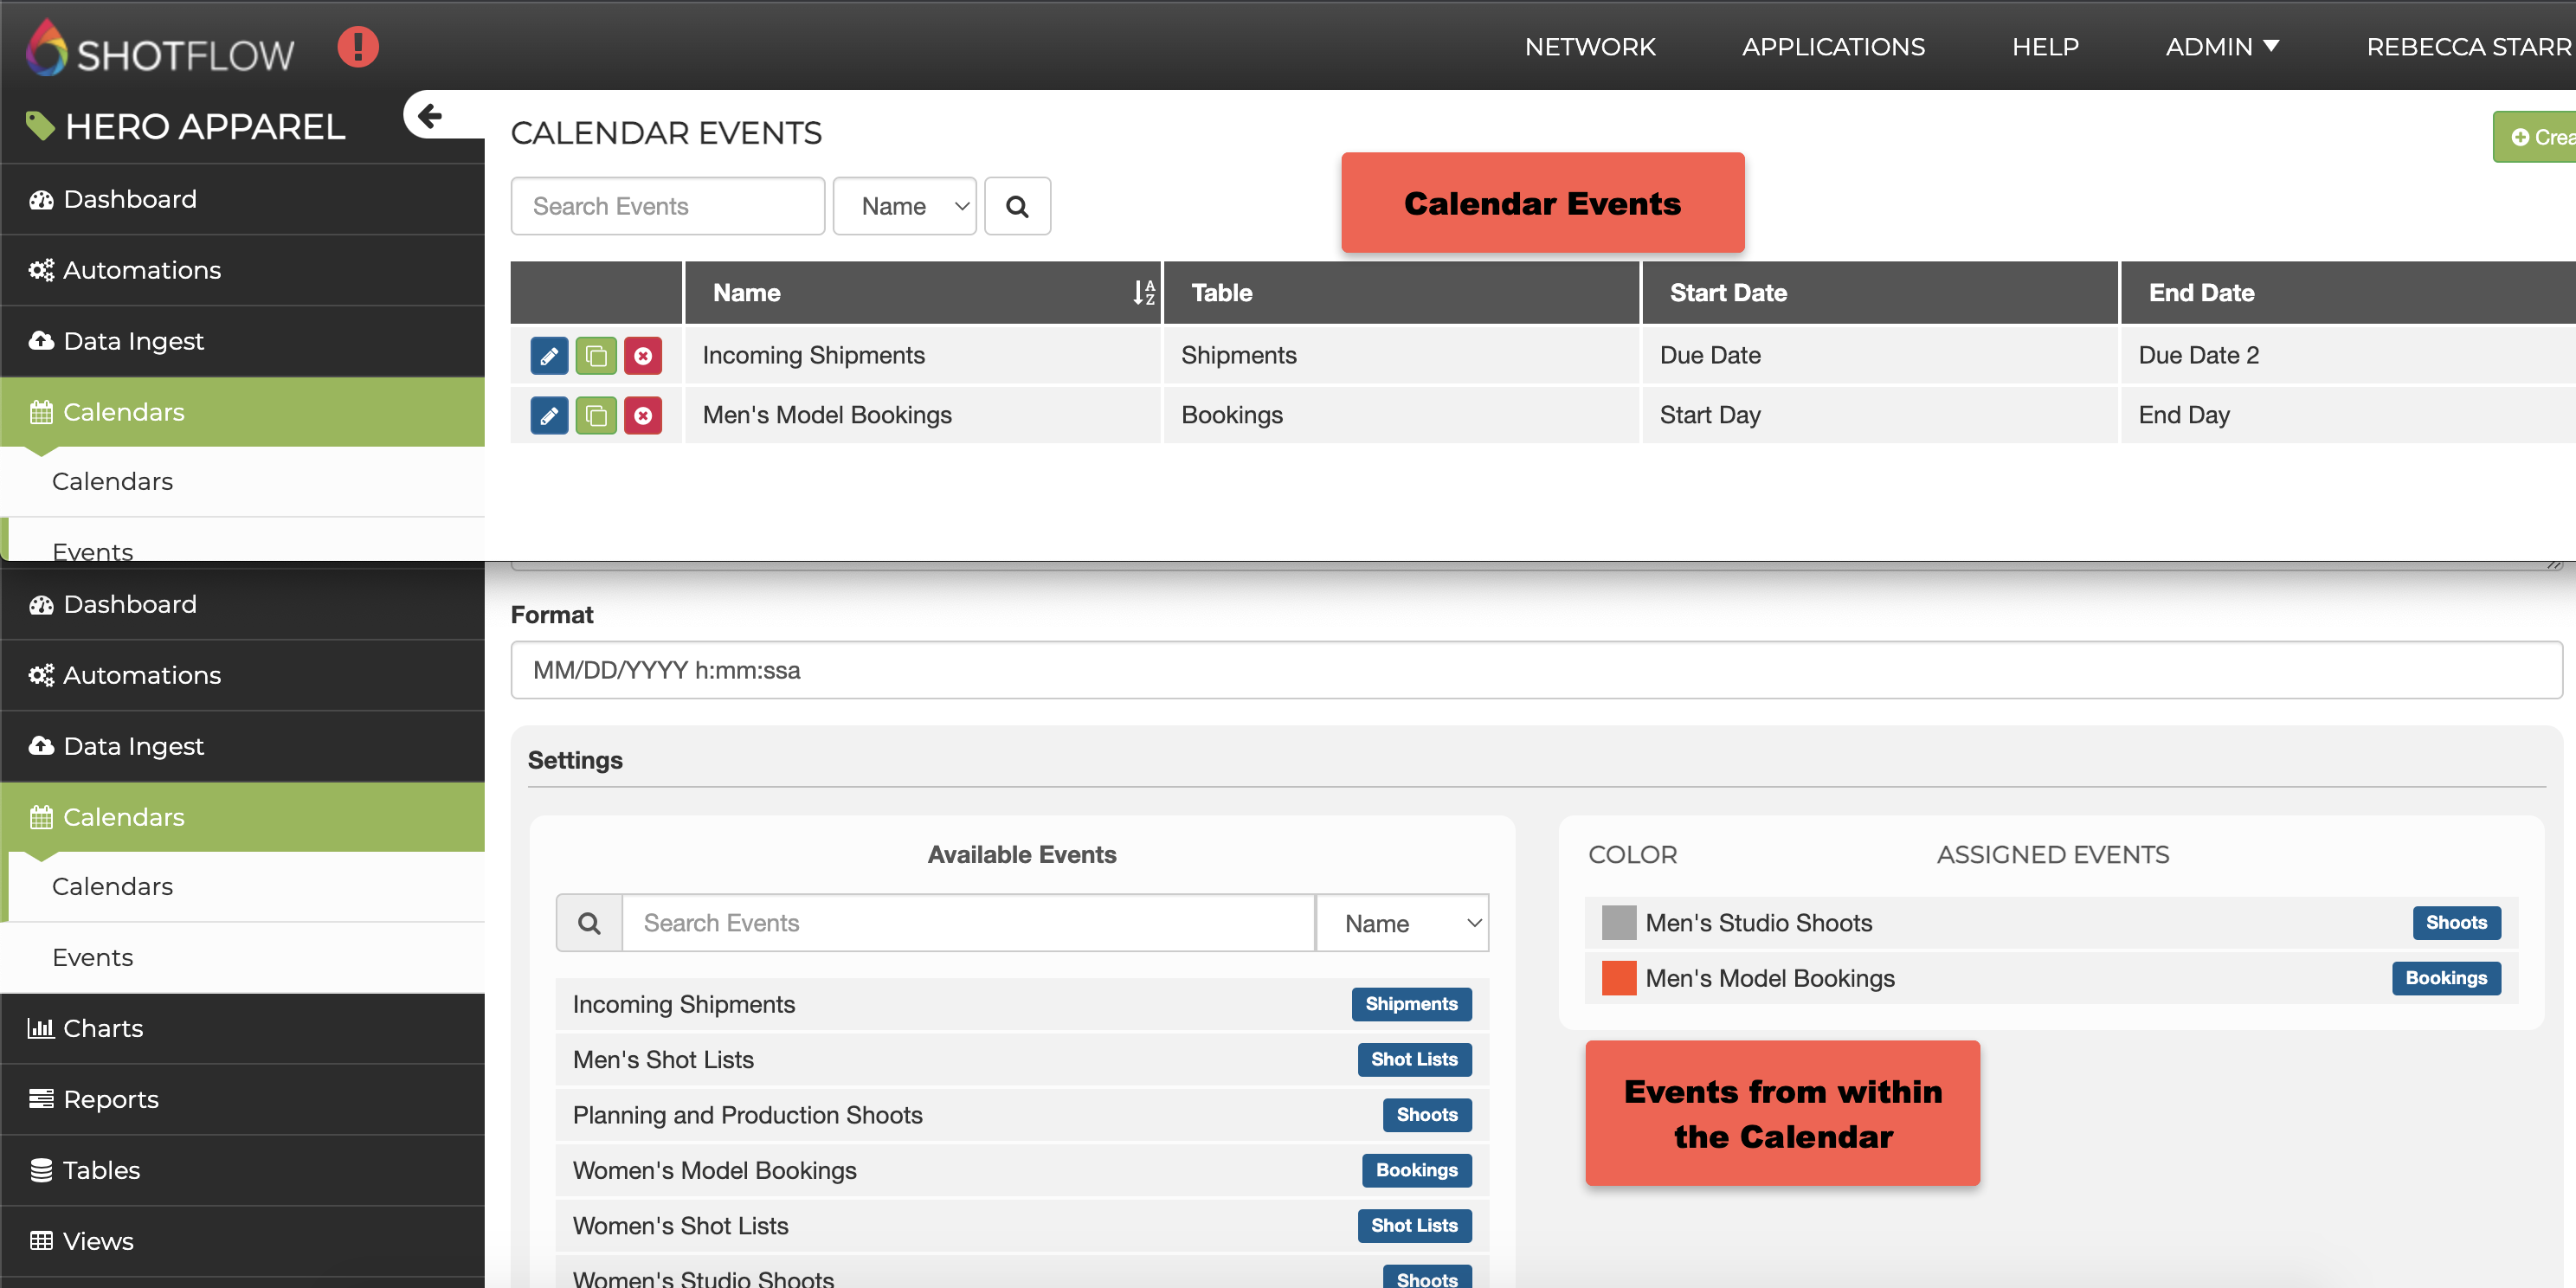
Task: Delete the Incoming Shipments event
Action: click(x=643, y=355)
